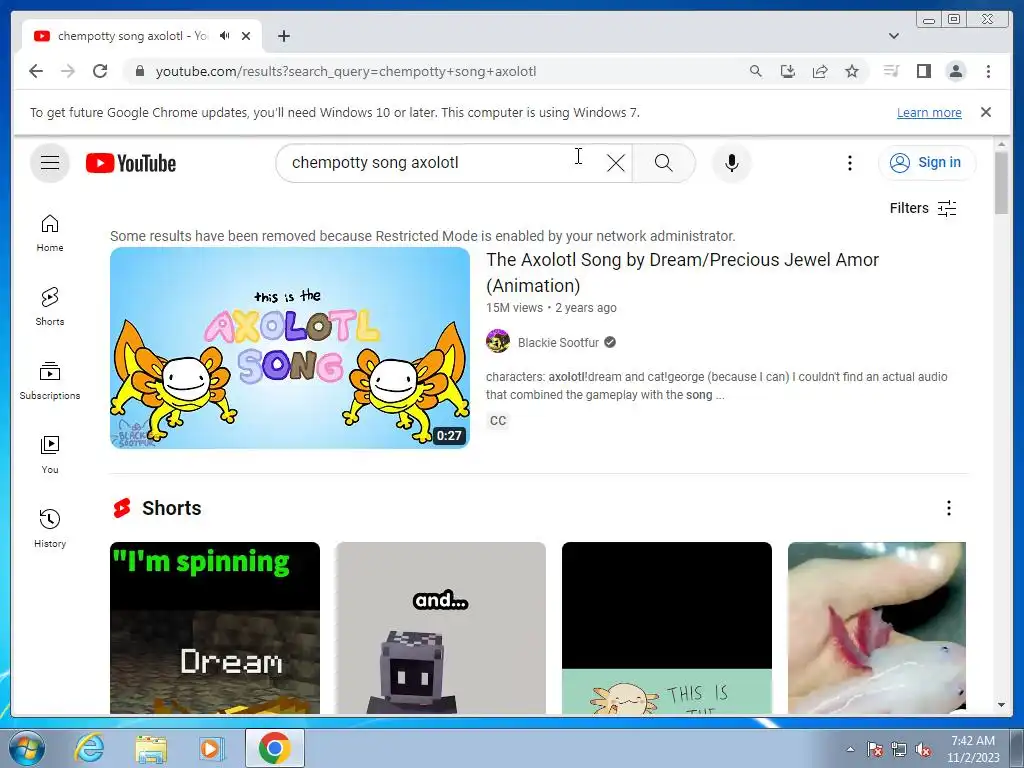Open History in the sidebar
1024x768 pixels.
50,528
